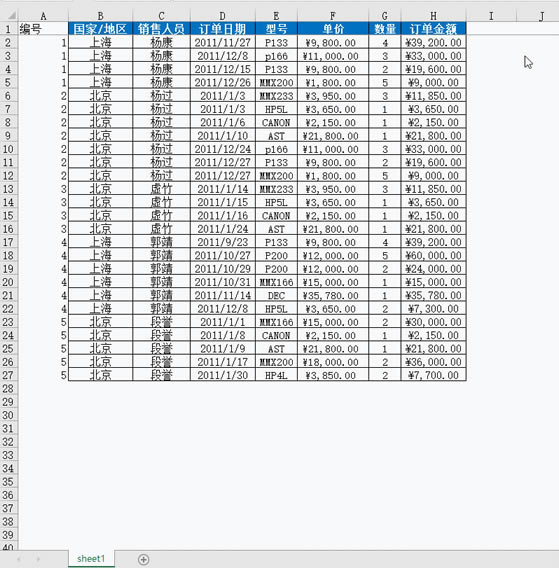
Task: Click the 数量 header cell
Action: pos(385,29)
